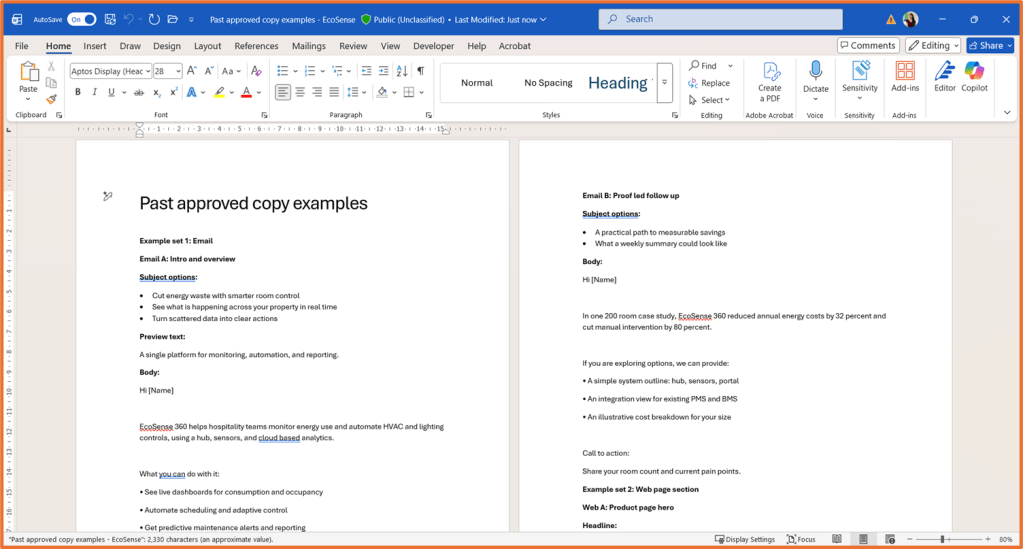Toggle Bold formatting
The image size is (1023, 549).
pyautogui.click(x=78, y=92)
